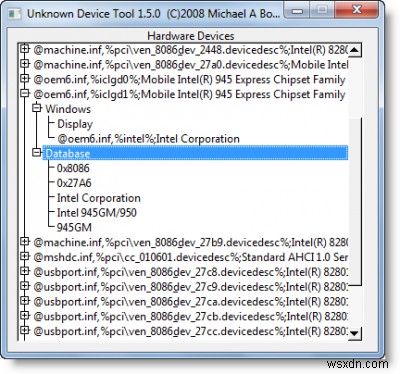Select the @oem6.inf,%intel%;Intel Corporation entry
The image size is (400, 374).
click(148, 139)
